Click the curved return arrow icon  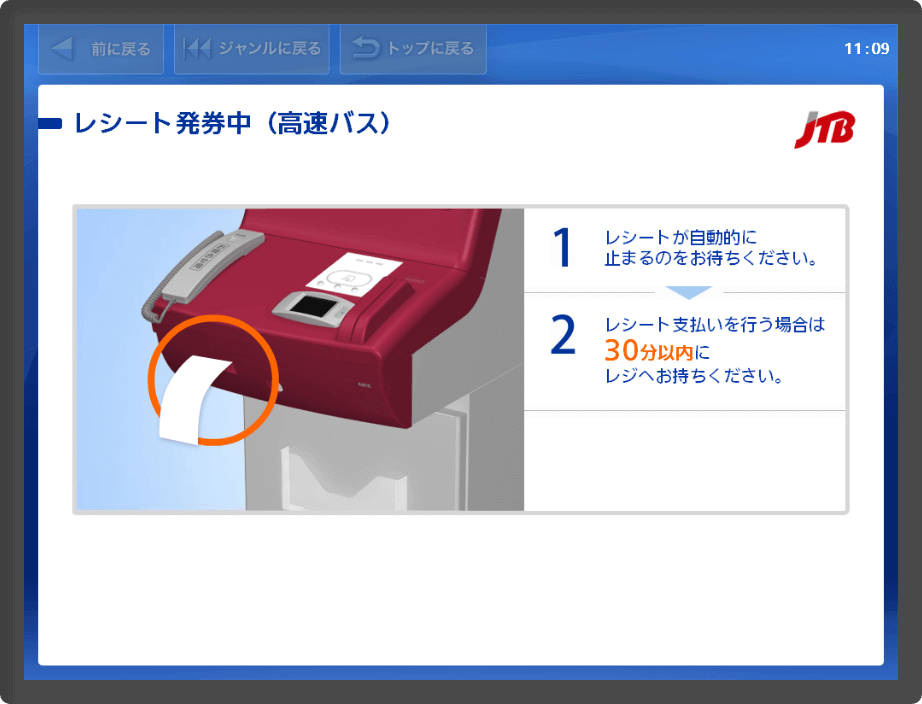(x=366, y=48)
